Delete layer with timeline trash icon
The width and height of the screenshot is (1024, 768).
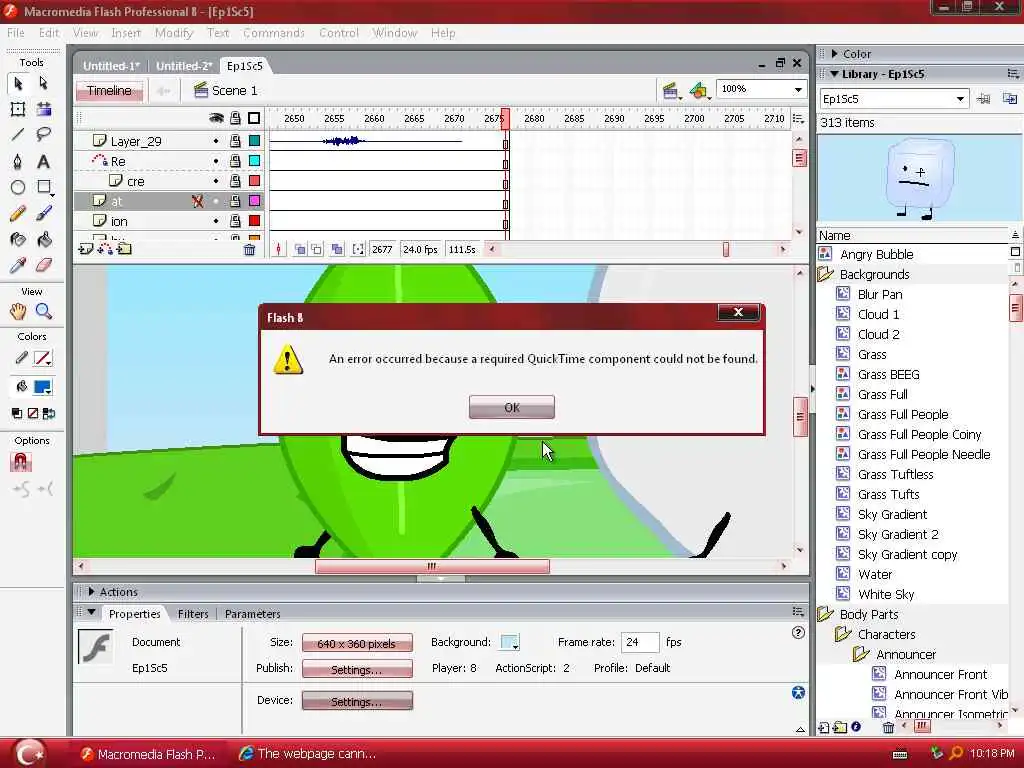249,249
